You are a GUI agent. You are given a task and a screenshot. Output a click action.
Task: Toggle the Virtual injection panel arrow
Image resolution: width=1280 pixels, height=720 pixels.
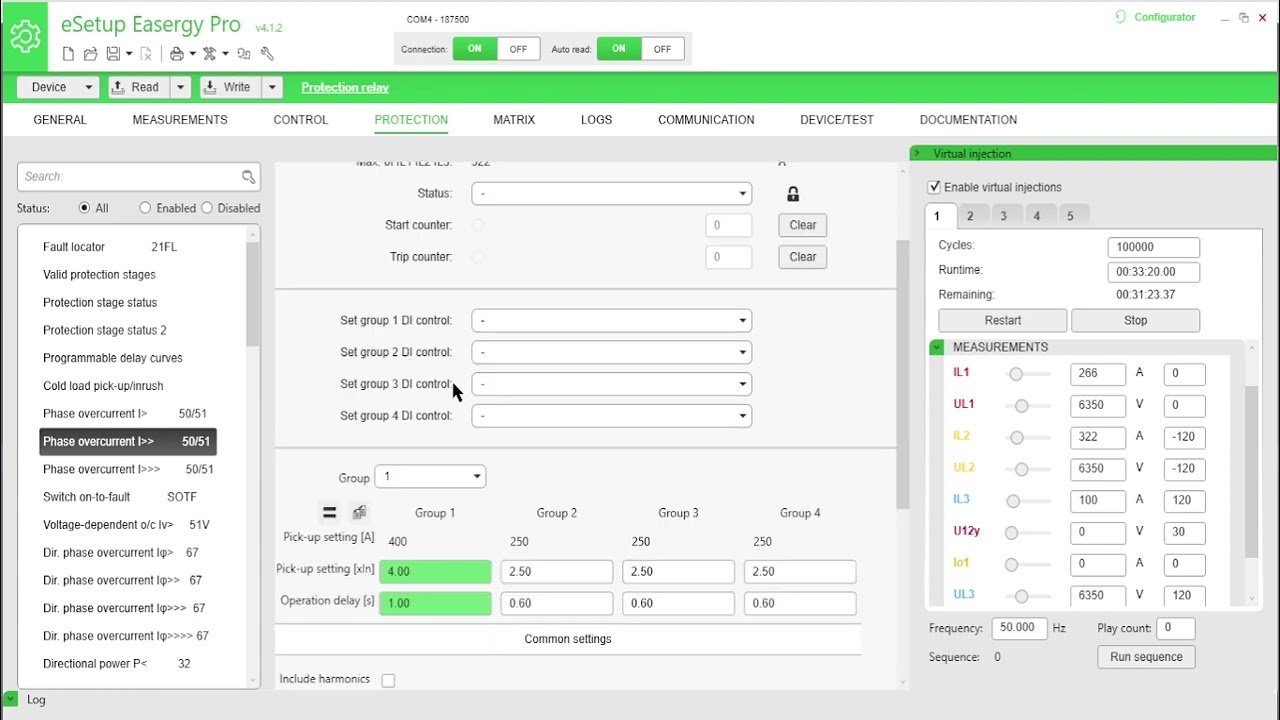tap(916, 153)
